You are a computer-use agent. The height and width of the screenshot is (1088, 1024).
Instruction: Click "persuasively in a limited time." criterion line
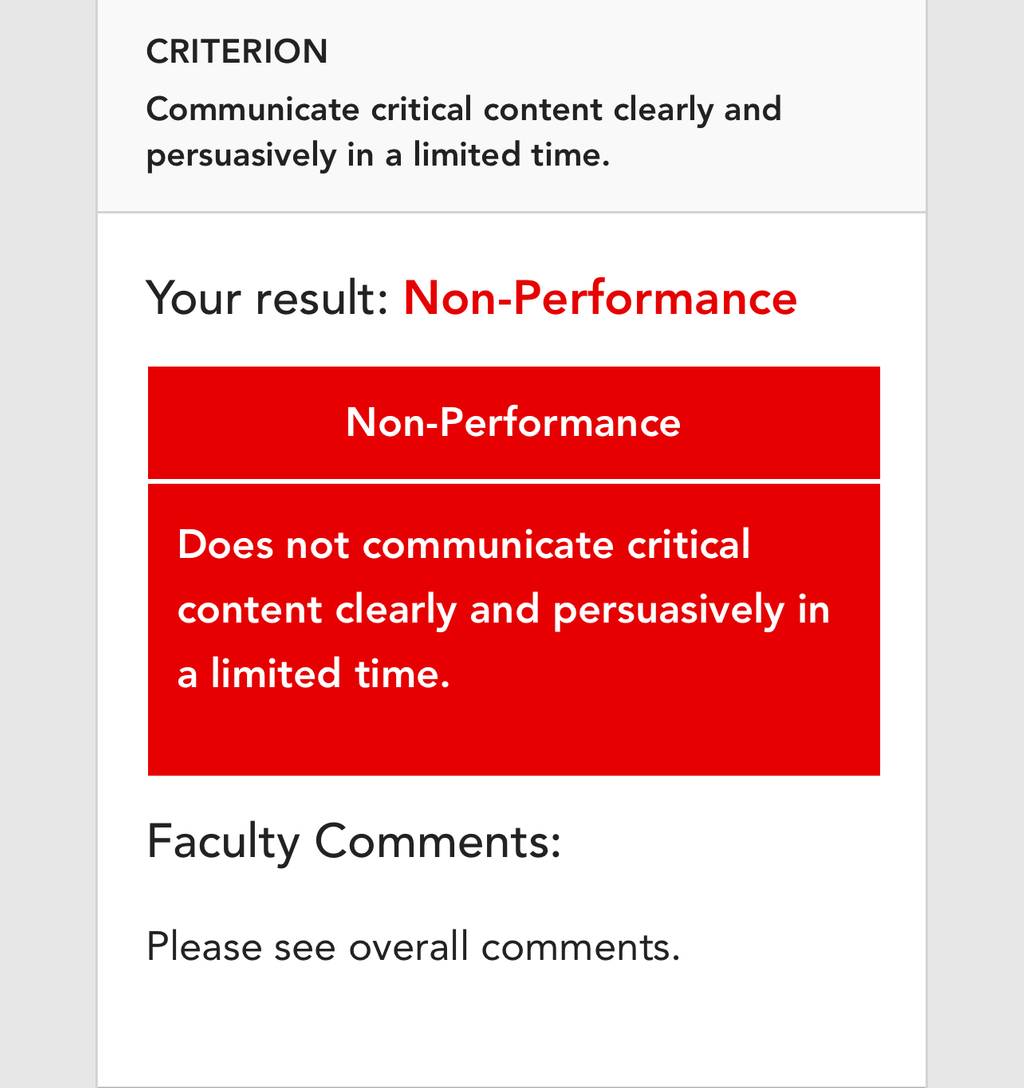click(378, 155)
